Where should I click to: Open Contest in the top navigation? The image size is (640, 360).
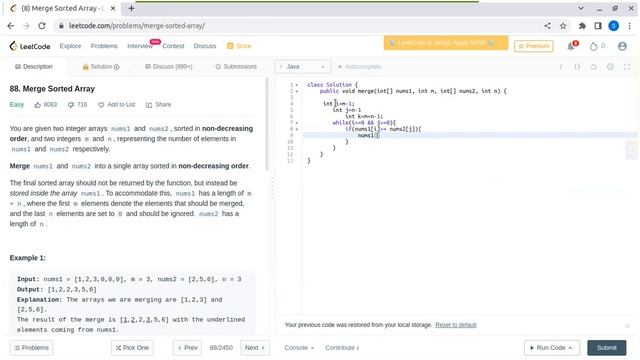pyautogui.click(x=173, y=46)
